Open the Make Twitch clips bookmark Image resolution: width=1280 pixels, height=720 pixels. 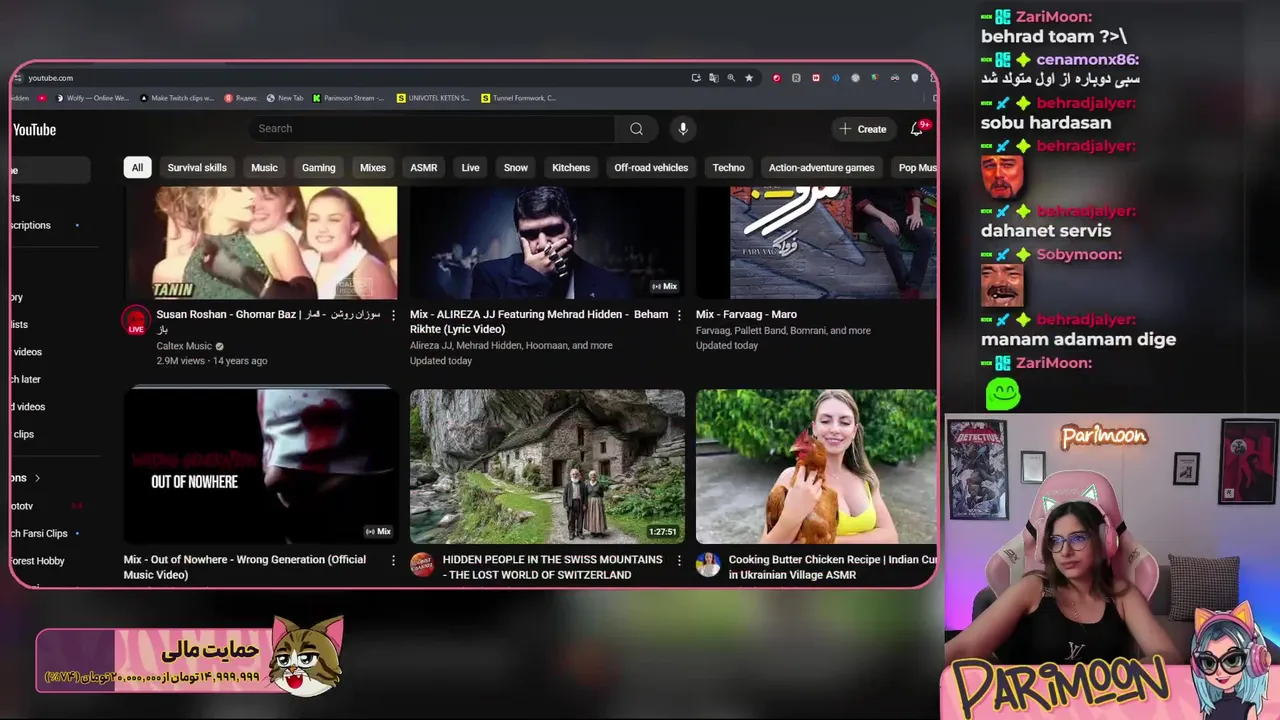177,98
